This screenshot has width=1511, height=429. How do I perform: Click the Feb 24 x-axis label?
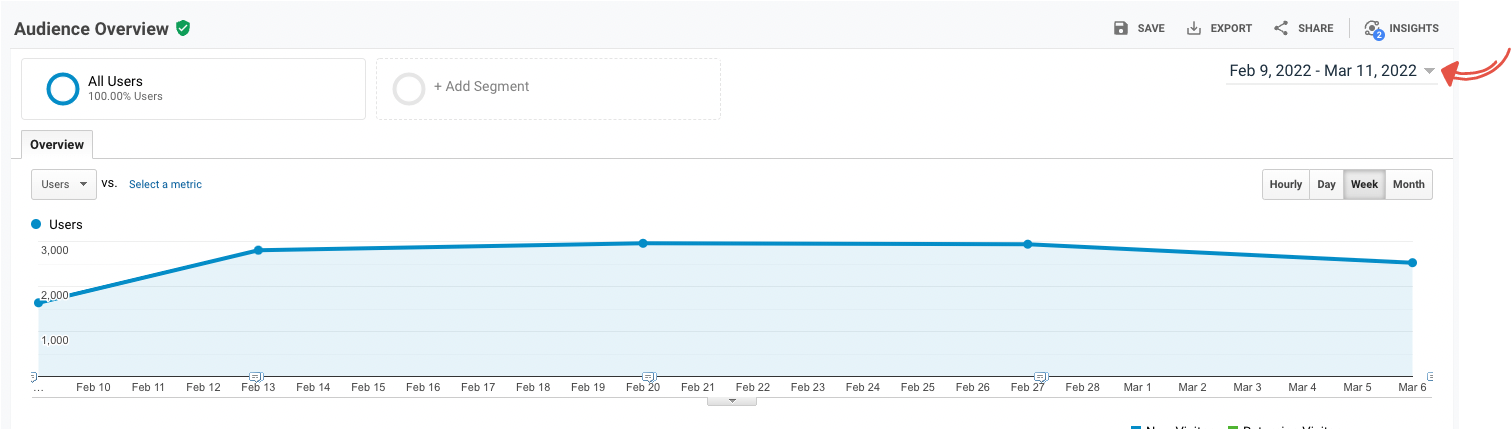tap(862, 387)
